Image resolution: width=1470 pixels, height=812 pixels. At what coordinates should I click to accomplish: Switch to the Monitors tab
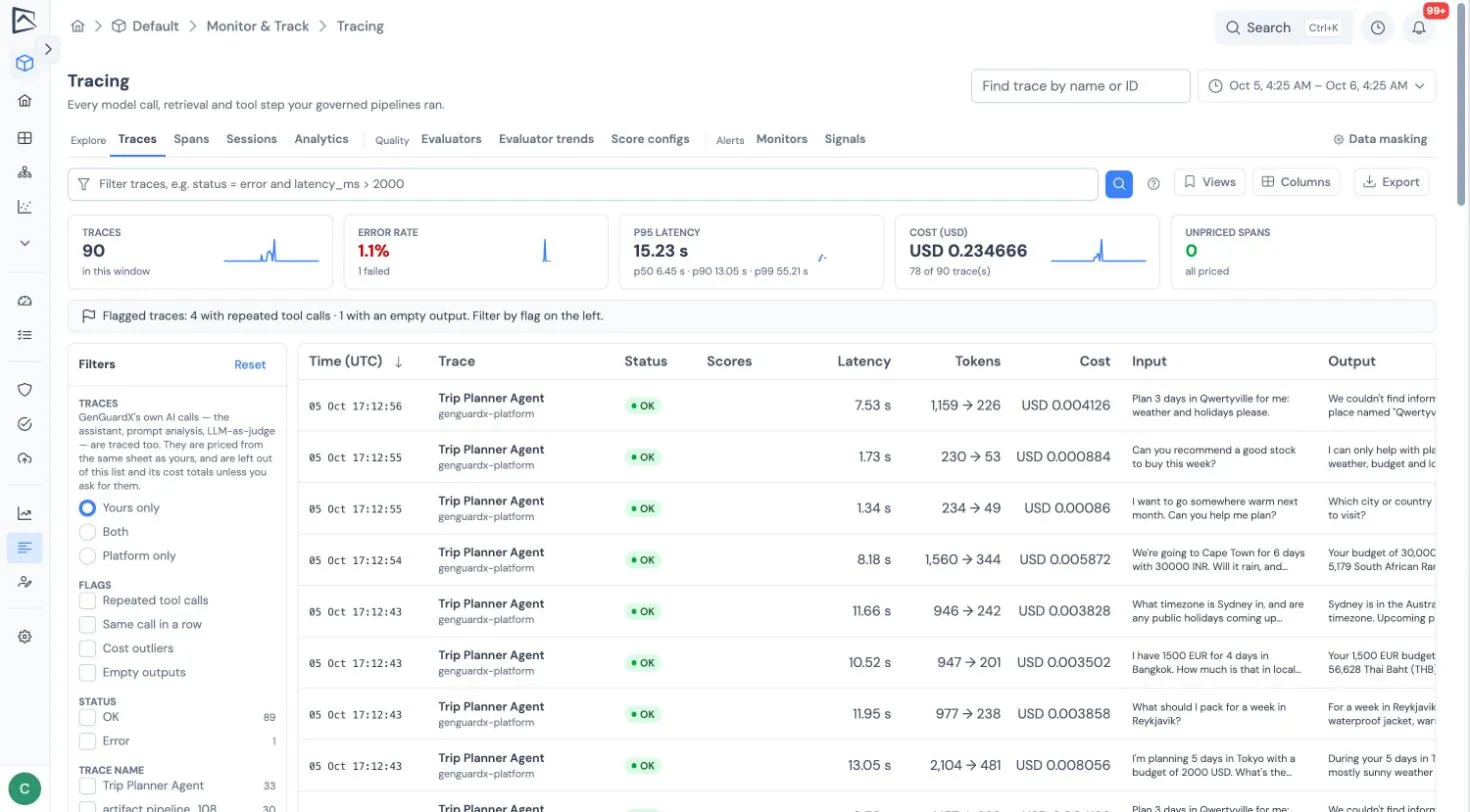pyautogui.click(x=782, y=139)
